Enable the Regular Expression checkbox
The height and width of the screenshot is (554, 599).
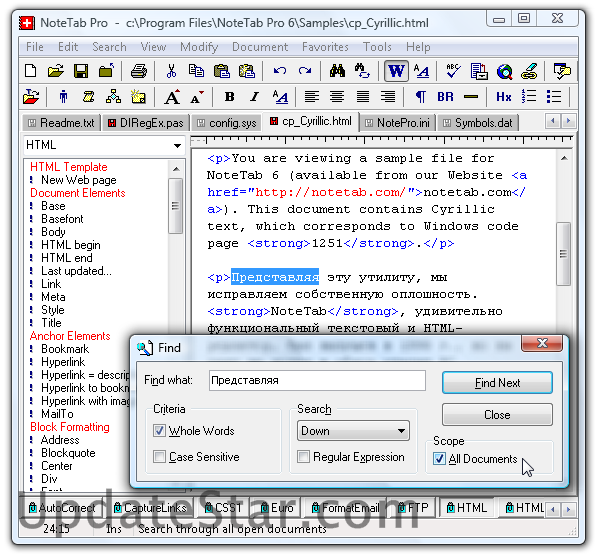pyautogui.click(x=303, y=457)
